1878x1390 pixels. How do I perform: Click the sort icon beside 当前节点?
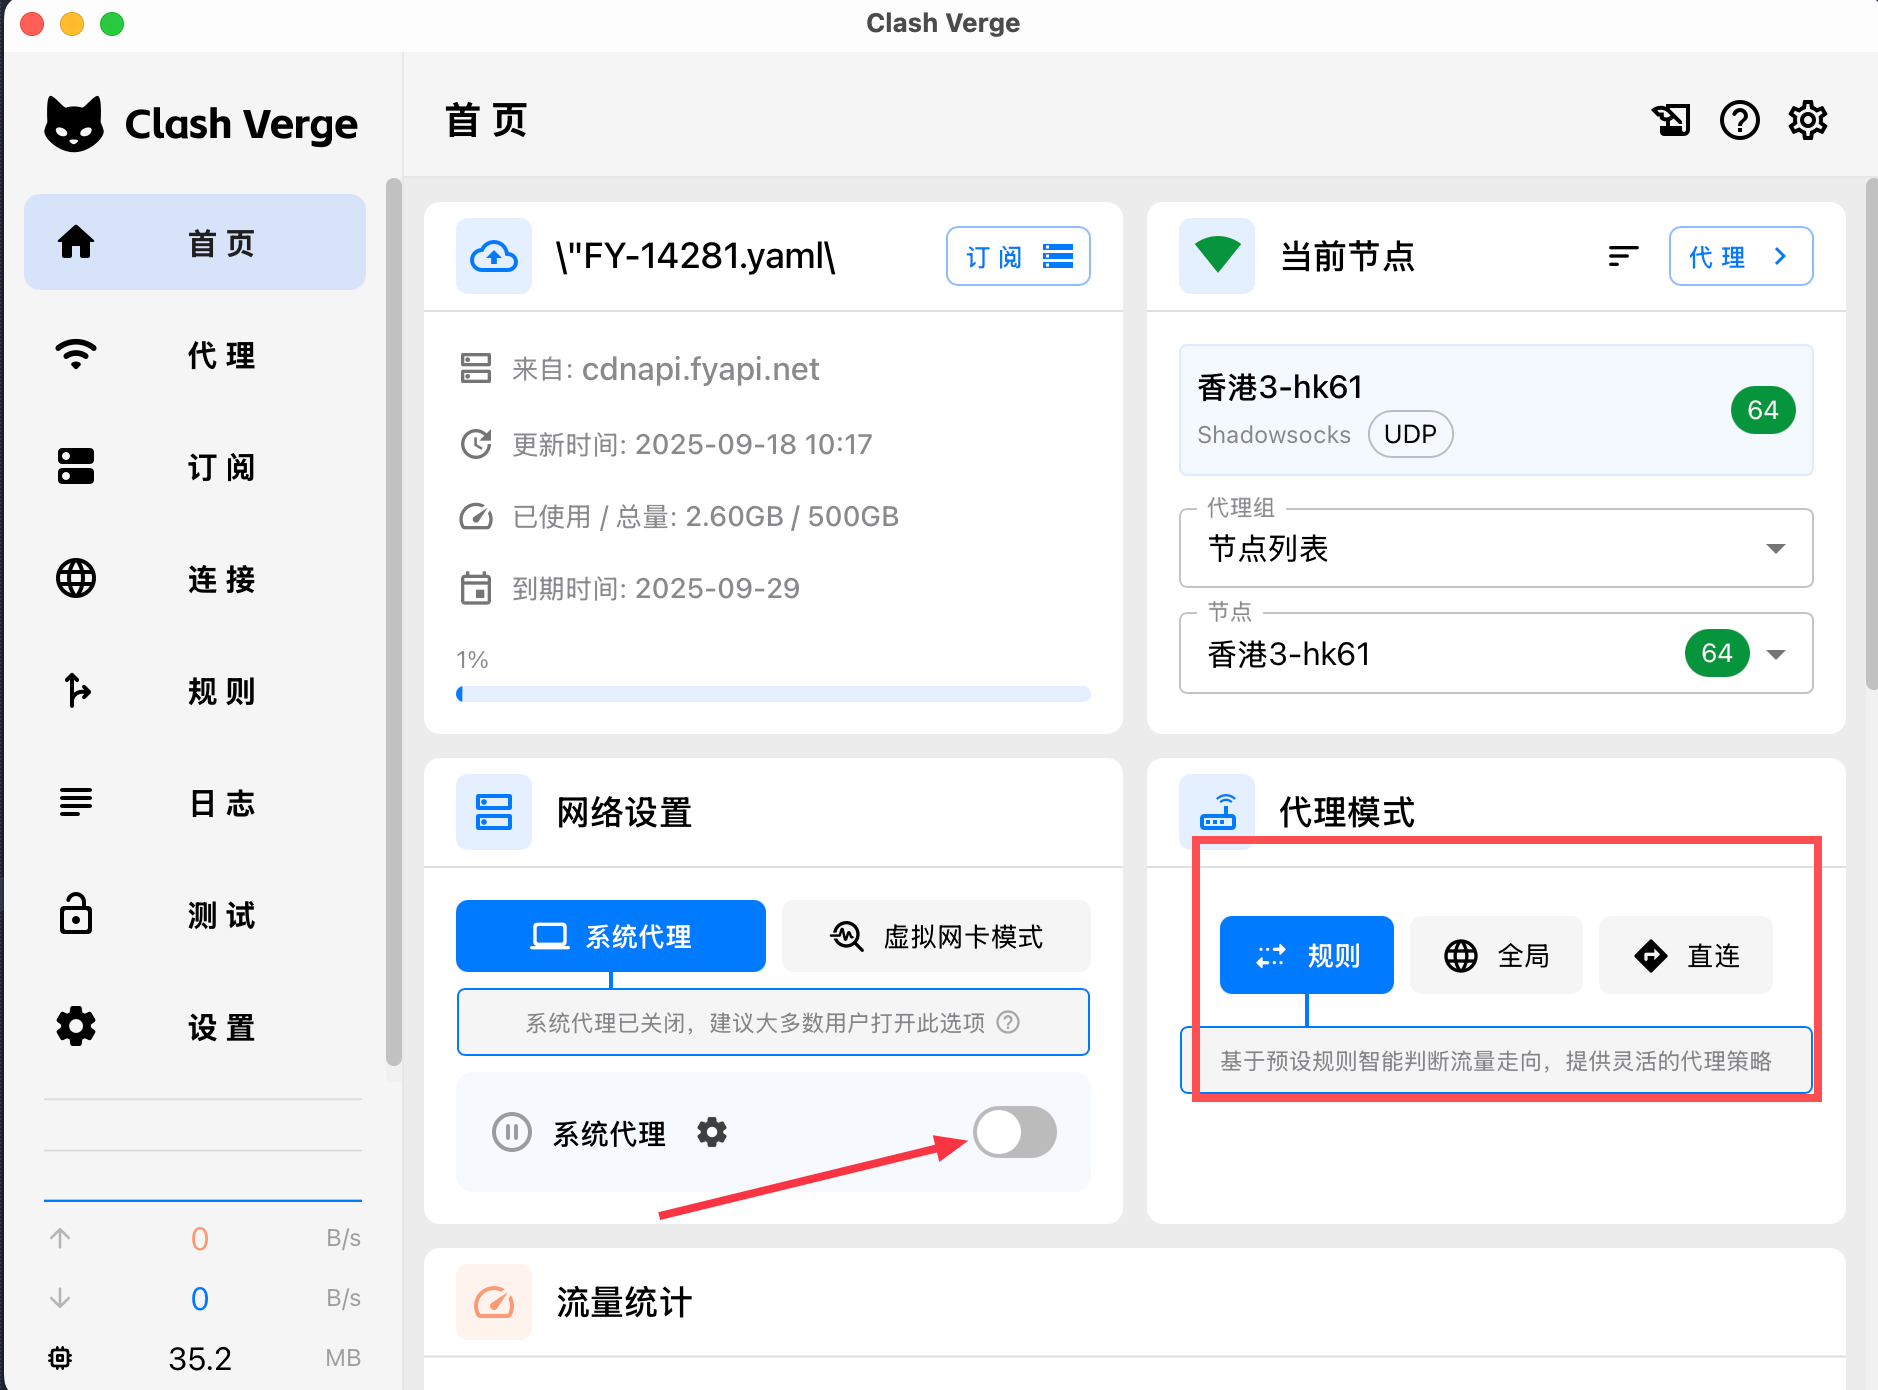[x=1623, y=256]
